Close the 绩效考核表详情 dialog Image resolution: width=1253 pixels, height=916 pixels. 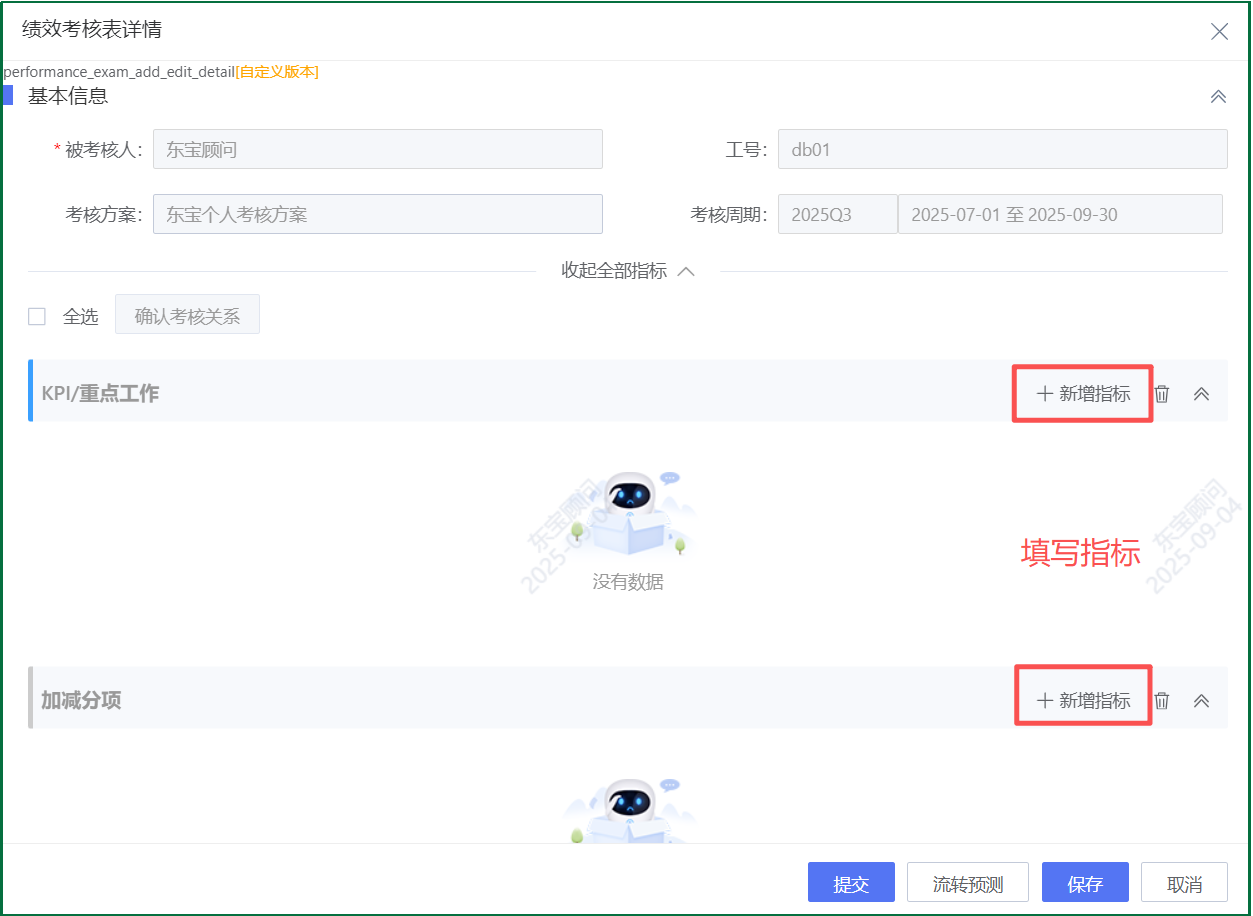1219,31
